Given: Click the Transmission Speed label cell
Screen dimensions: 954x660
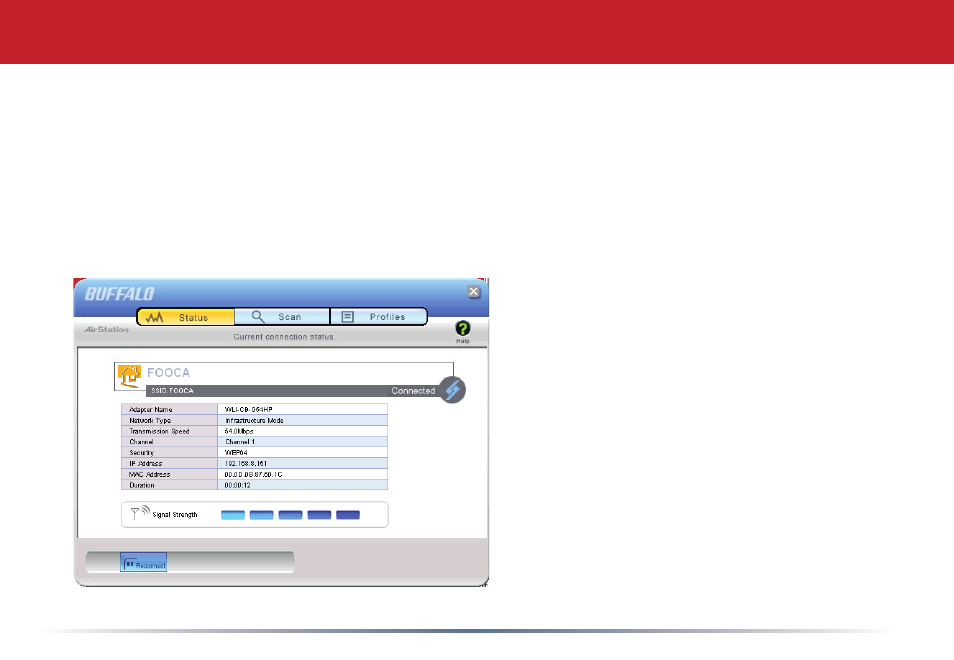Looking at the screenshot, I should pos(170,431).
